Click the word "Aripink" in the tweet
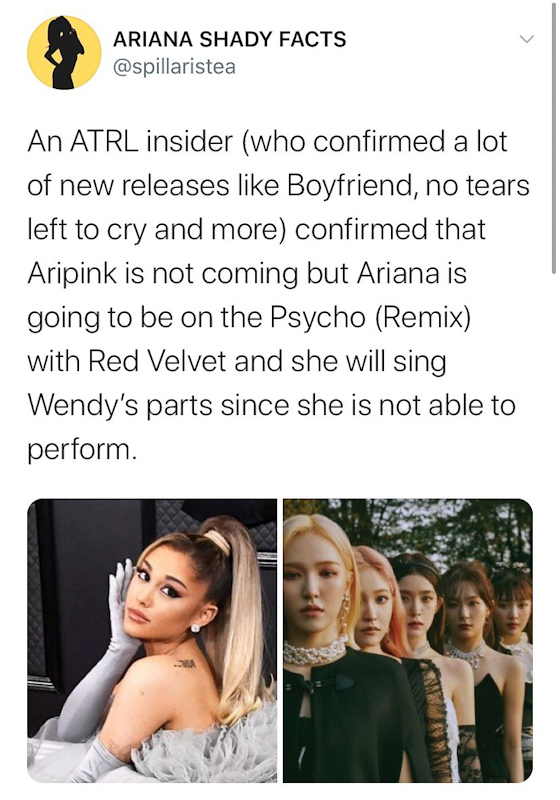The image size is (560, 800). (x=72, y=274)
